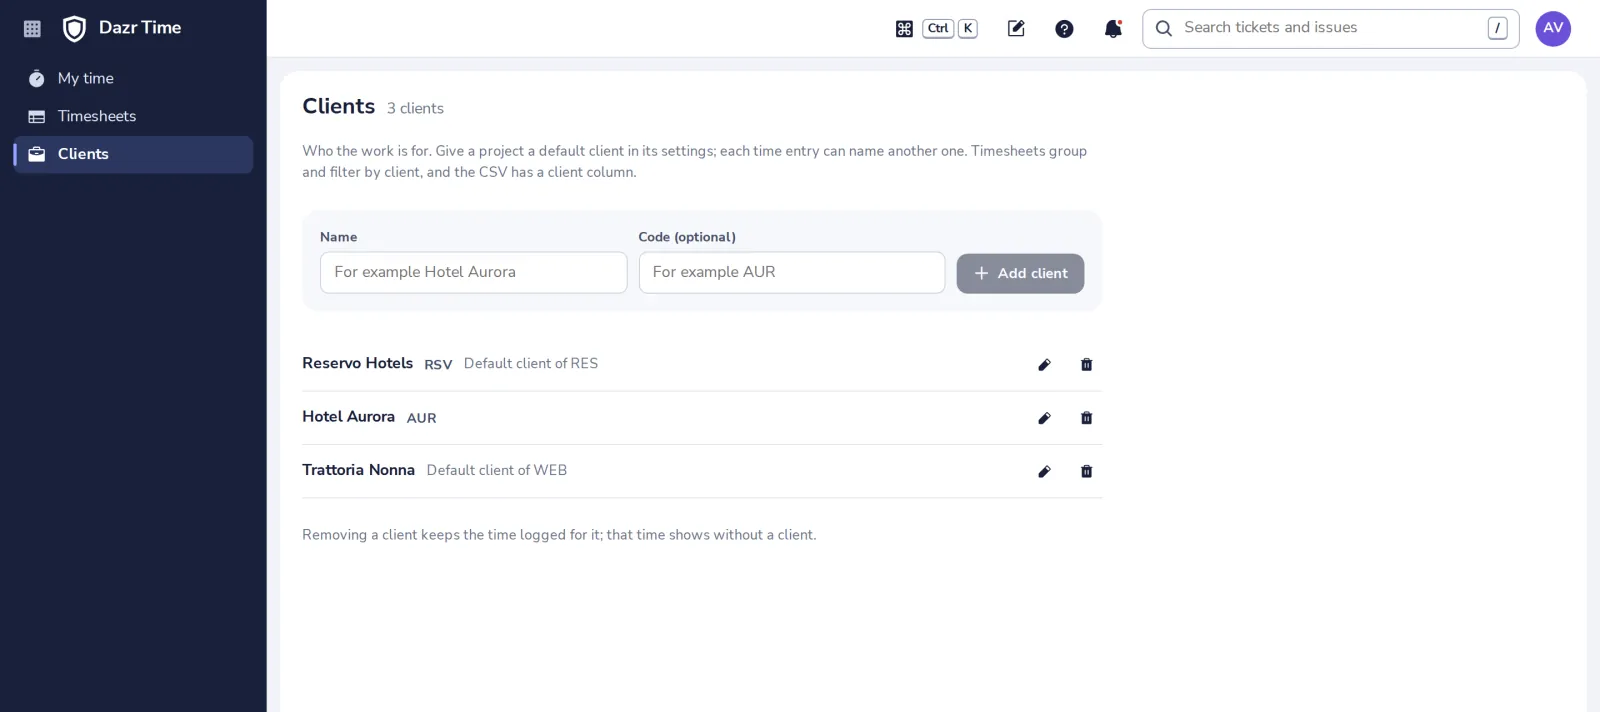This screenshot has height=712, width=1600.
Task: Delete the Trattoria Nonna client
Action: (1086, 471)
